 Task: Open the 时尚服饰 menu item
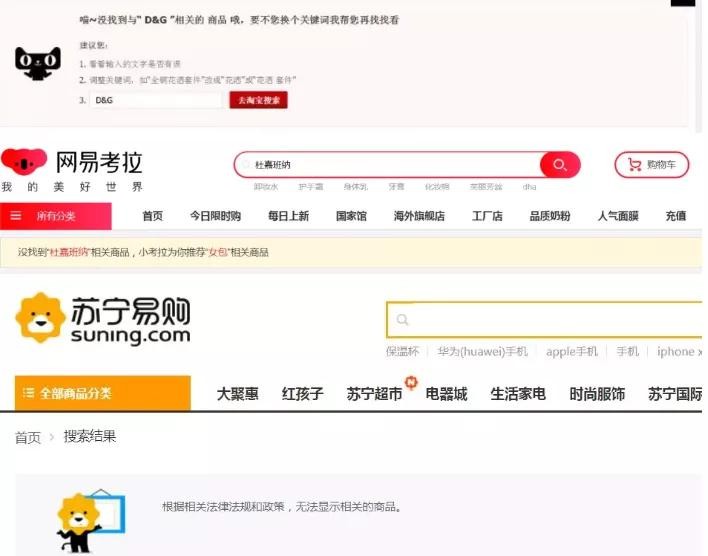(597, 394)
